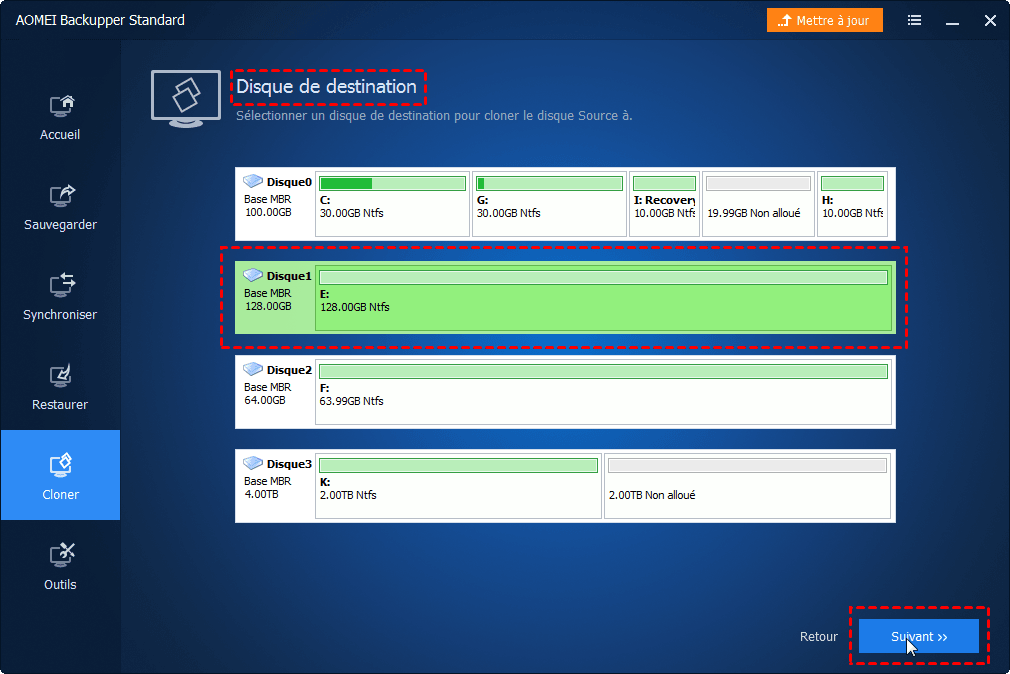Click the 4.00TB size text under Disque3

click(262, 494)
